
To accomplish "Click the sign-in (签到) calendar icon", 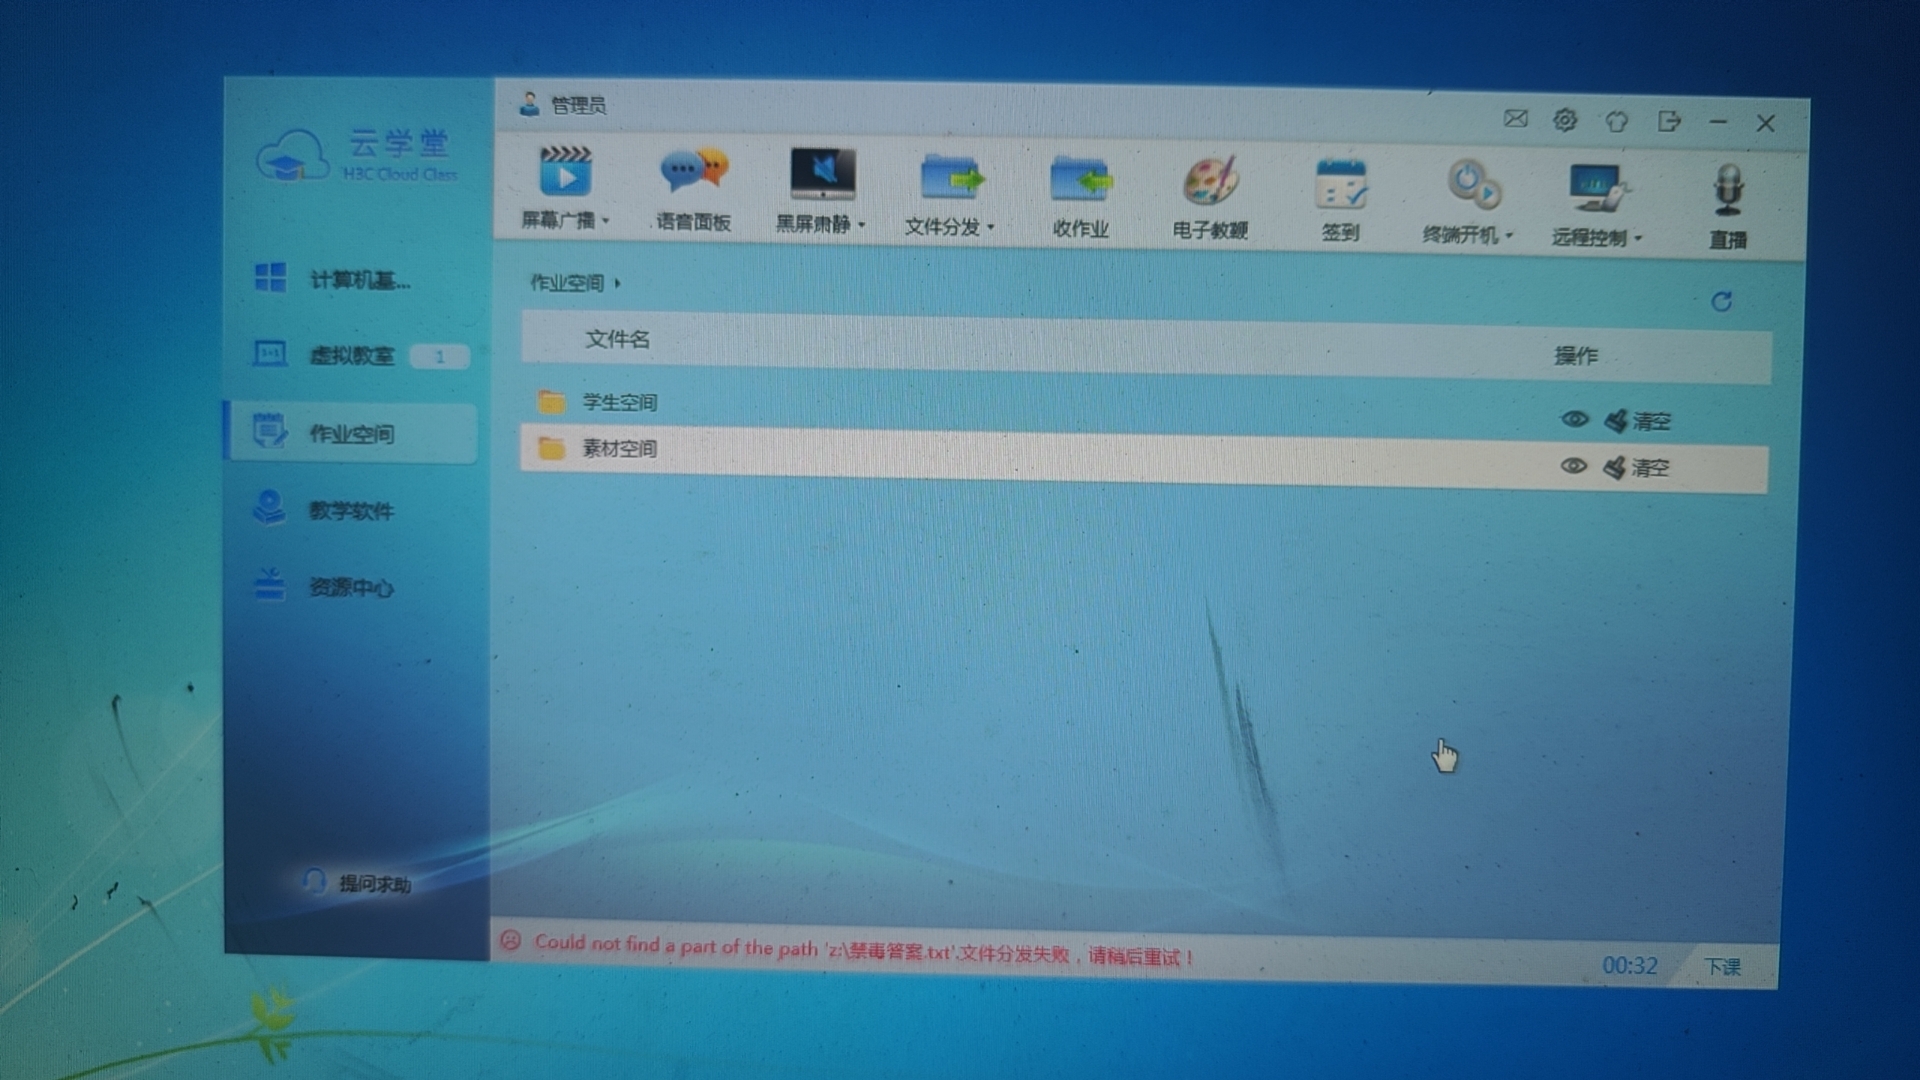I will pyautogui.click(x=1340, y=186).
